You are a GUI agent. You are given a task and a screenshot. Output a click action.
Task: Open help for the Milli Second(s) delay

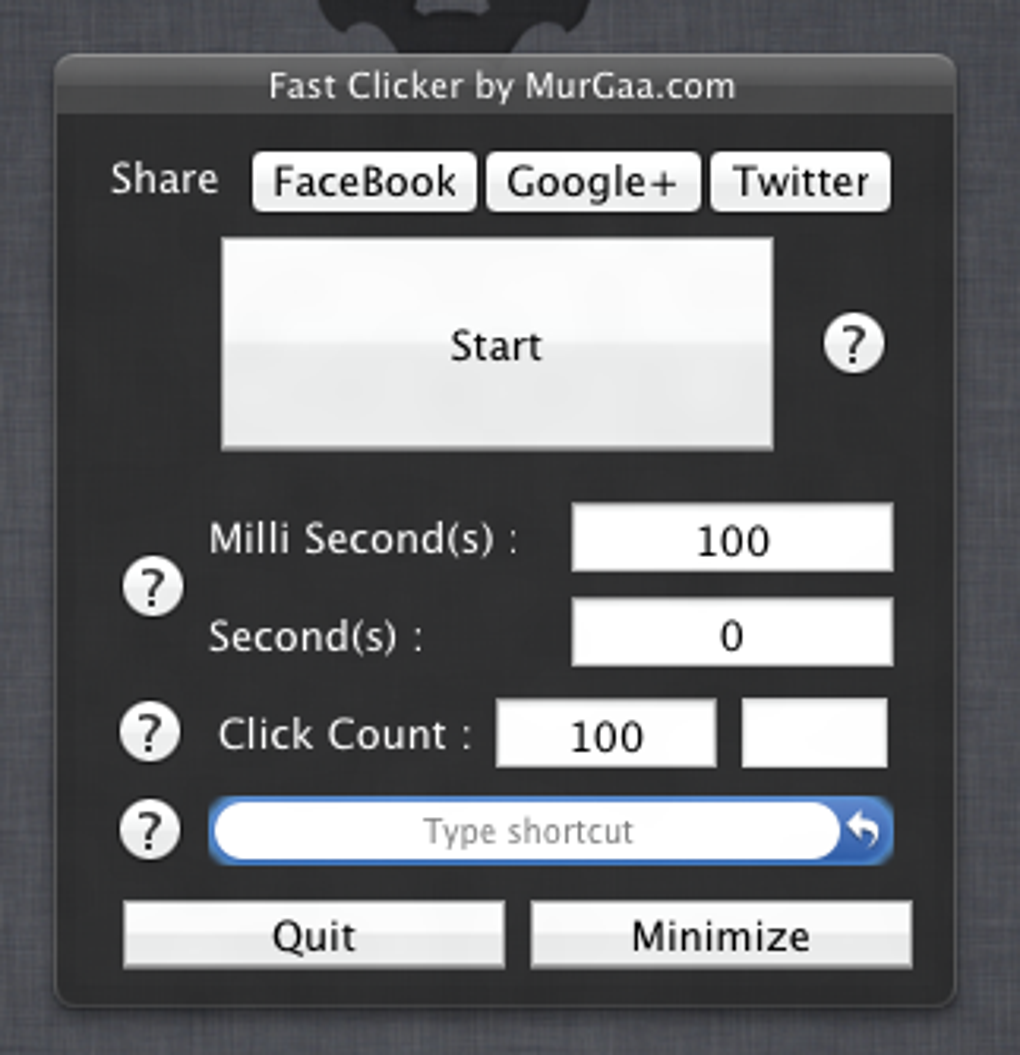coord(153,587)
